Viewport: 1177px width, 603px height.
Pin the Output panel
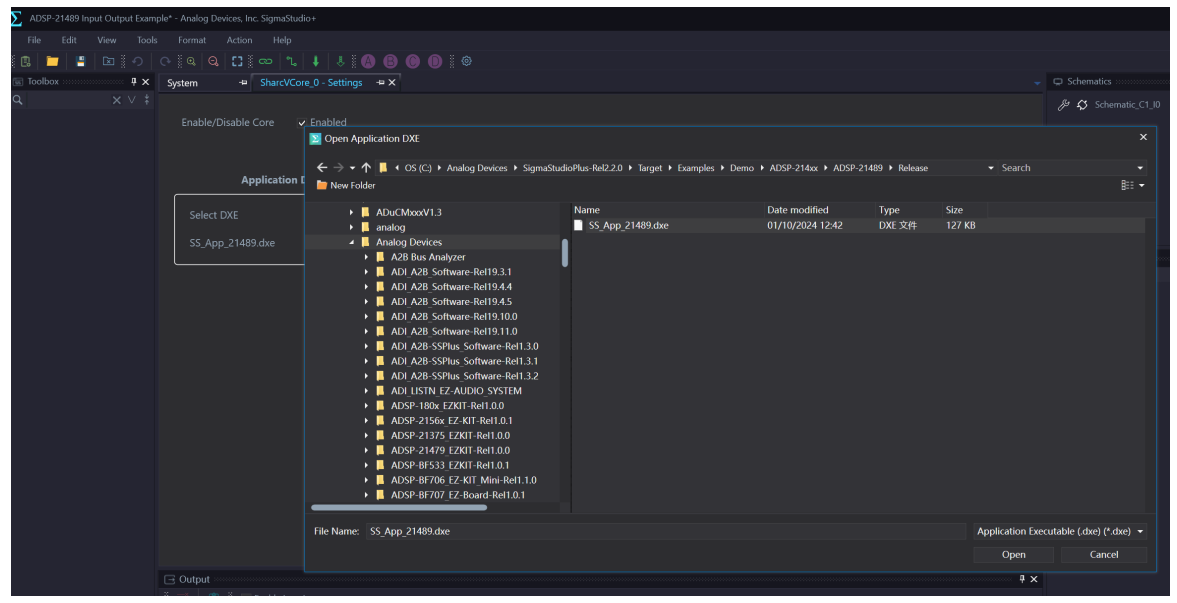[1022, 579]
